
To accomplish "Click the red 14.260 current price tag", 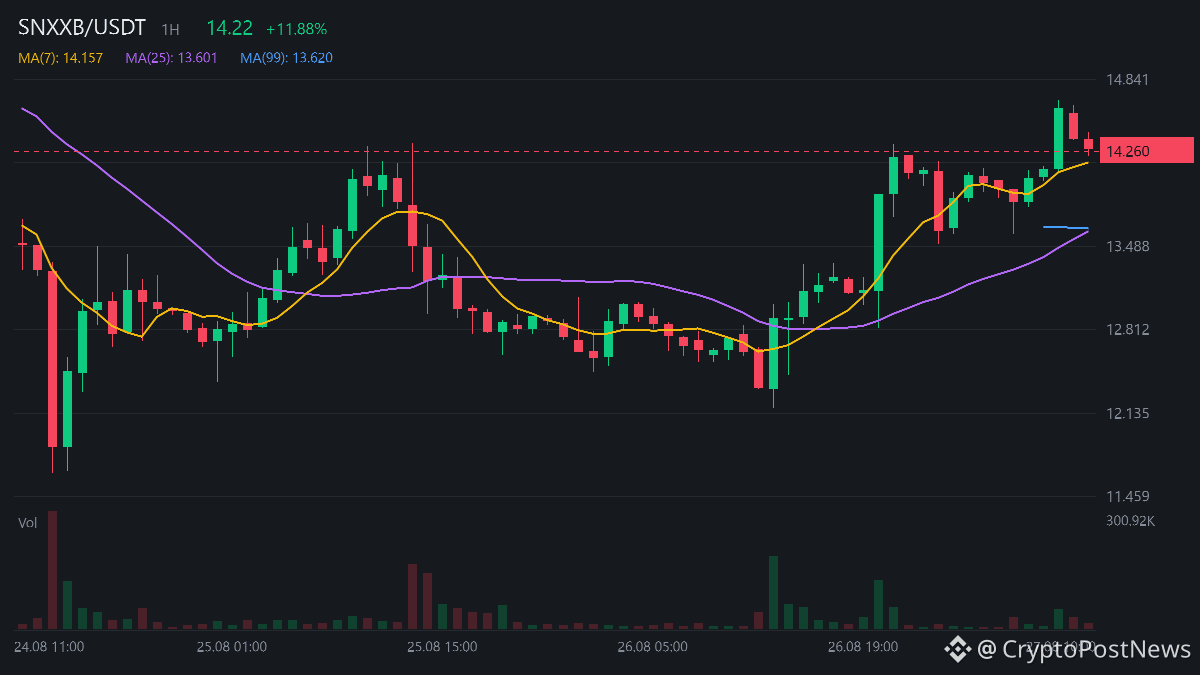I will 1146,151.
